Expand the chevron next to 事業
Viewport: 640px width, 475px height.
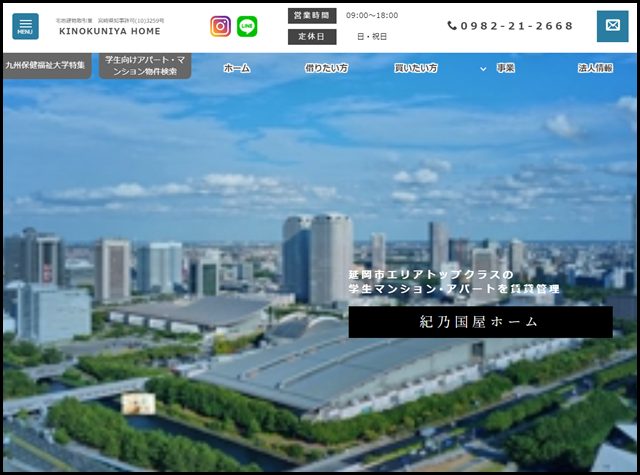tap(483, 69)
